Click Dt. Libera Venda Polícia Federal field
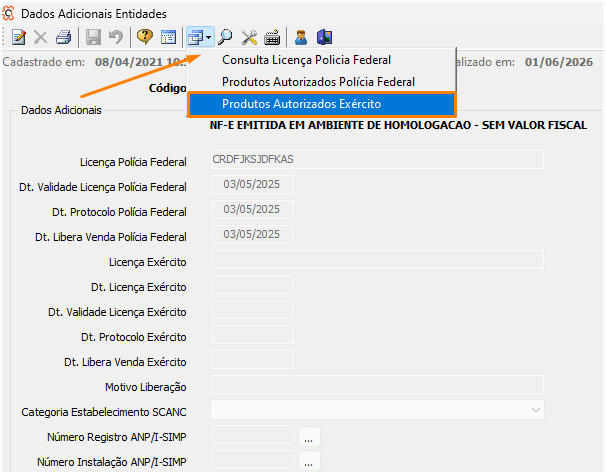Viewport: 606px width, 472px height. [252, 234]
